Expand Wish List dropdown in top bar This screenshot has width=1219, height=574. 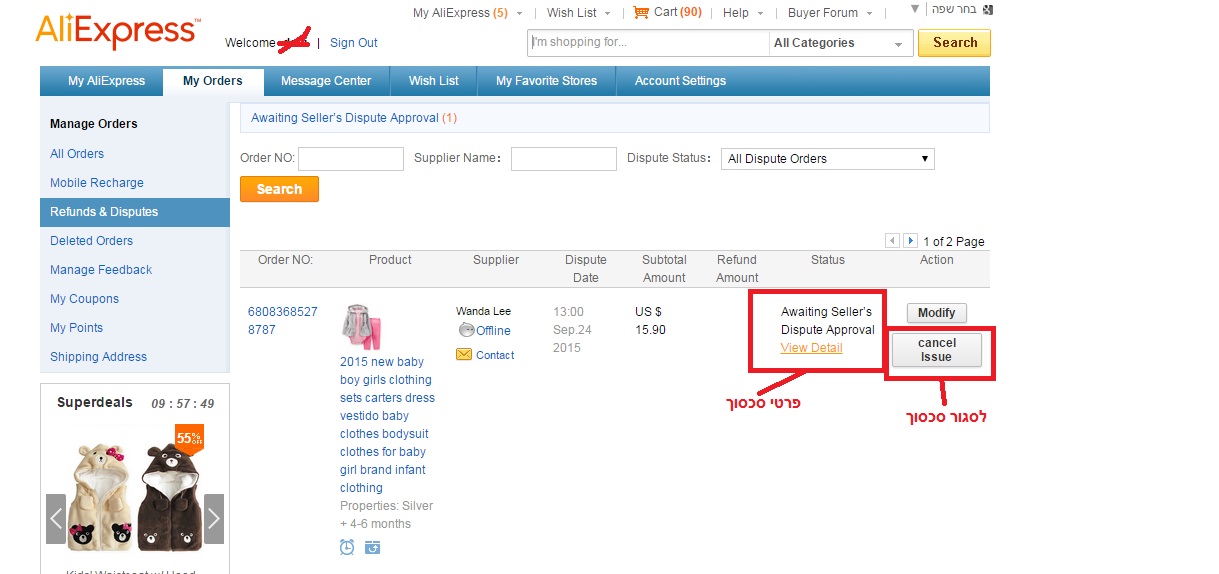coord(608,14)
